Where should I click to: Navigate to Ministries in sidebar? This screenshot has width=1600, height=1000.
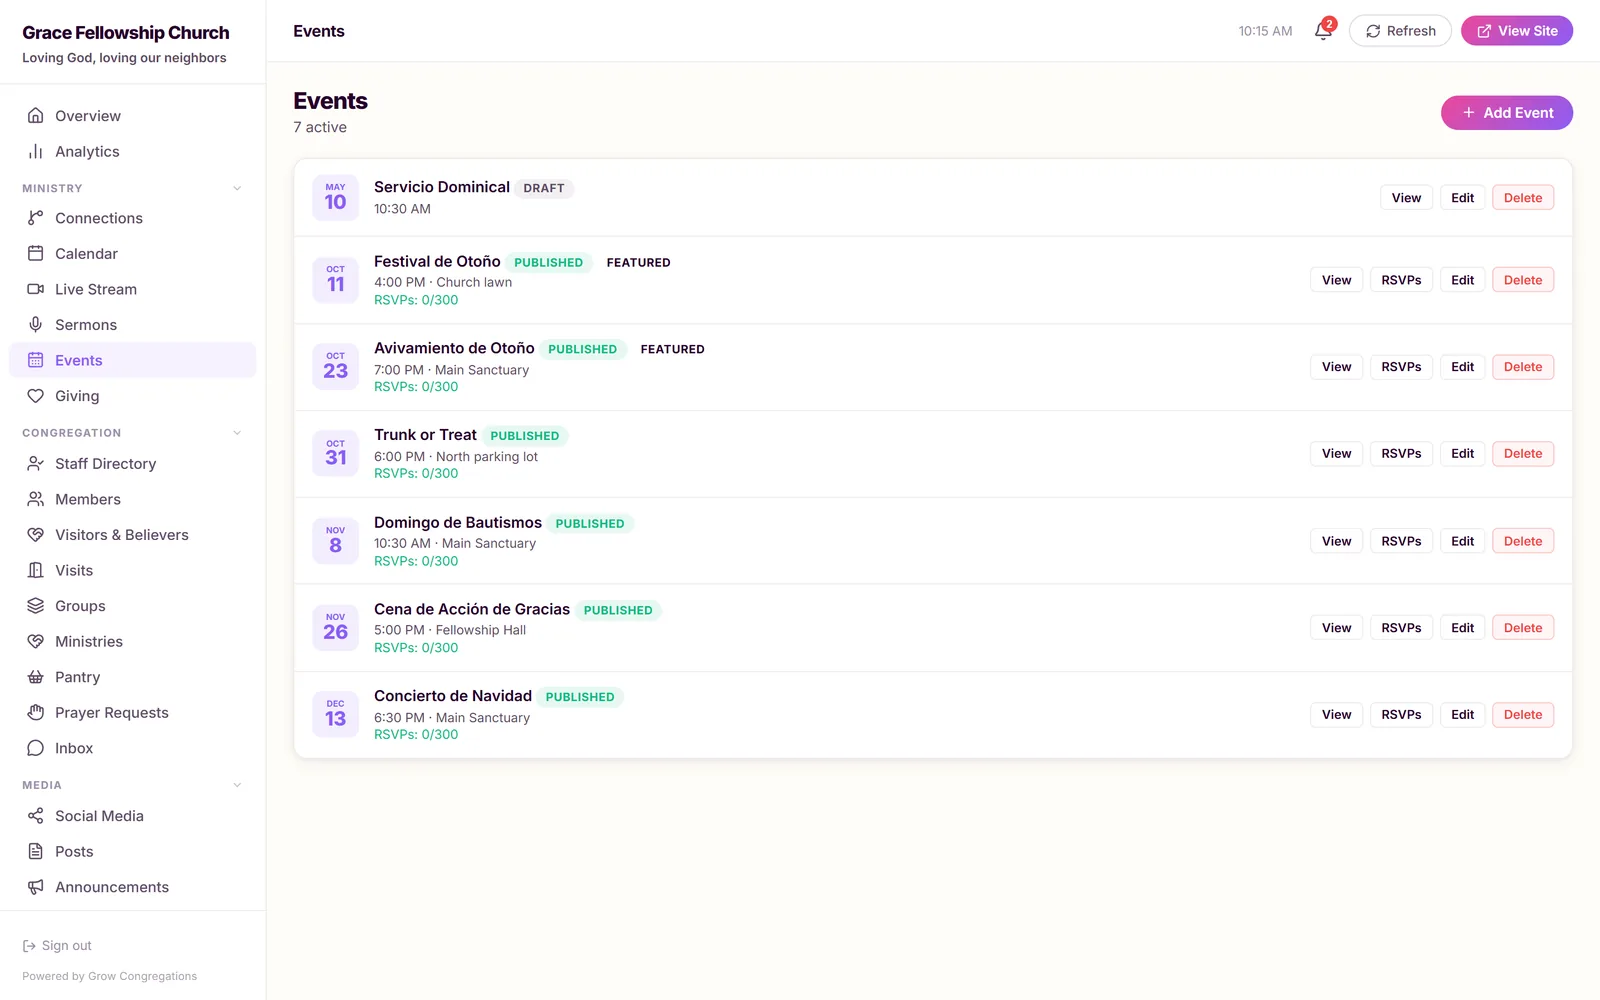[x=132, y=642]
